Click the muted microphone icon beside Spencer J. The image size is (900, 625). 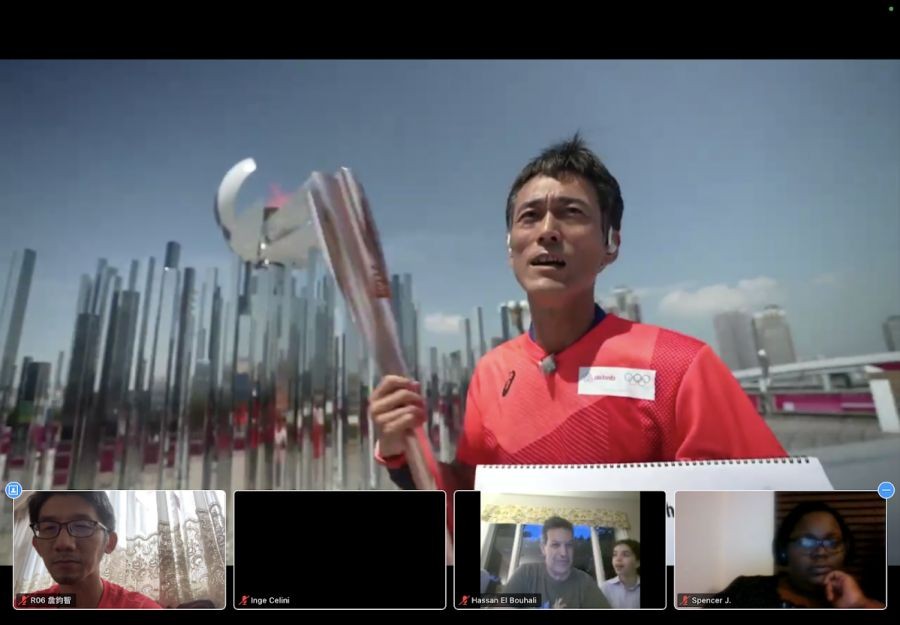click(x=684, y=600)
